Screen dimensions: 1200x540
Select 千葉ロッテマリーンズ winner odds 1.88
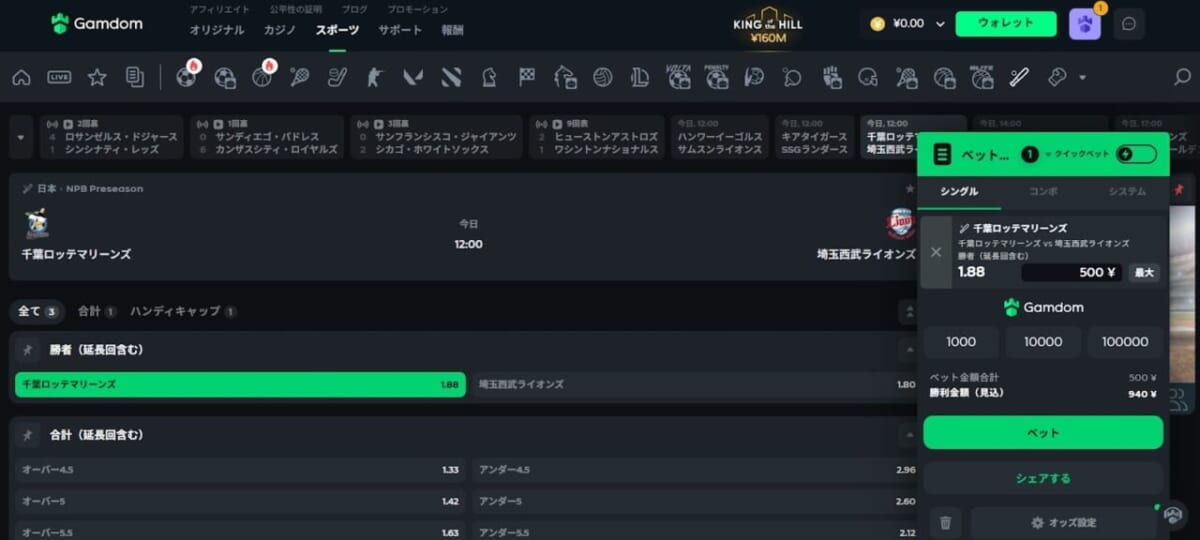click(240, 384)
